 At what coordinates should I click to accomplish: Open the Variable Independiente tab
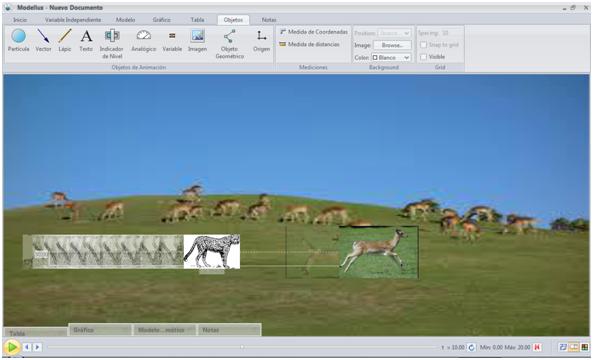(x=73, y=20)
